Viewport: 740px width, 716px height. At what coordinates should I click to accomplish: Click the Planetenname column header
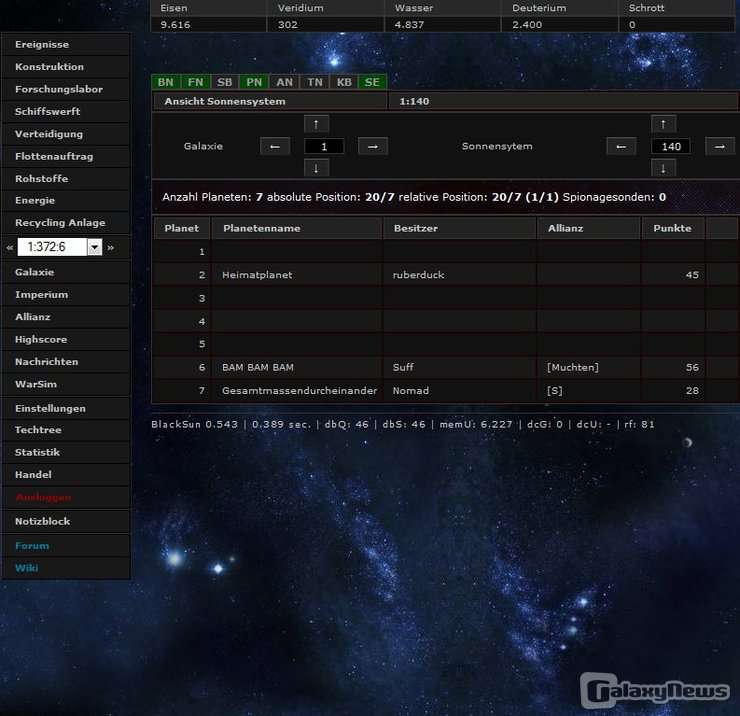click(297, 228)
